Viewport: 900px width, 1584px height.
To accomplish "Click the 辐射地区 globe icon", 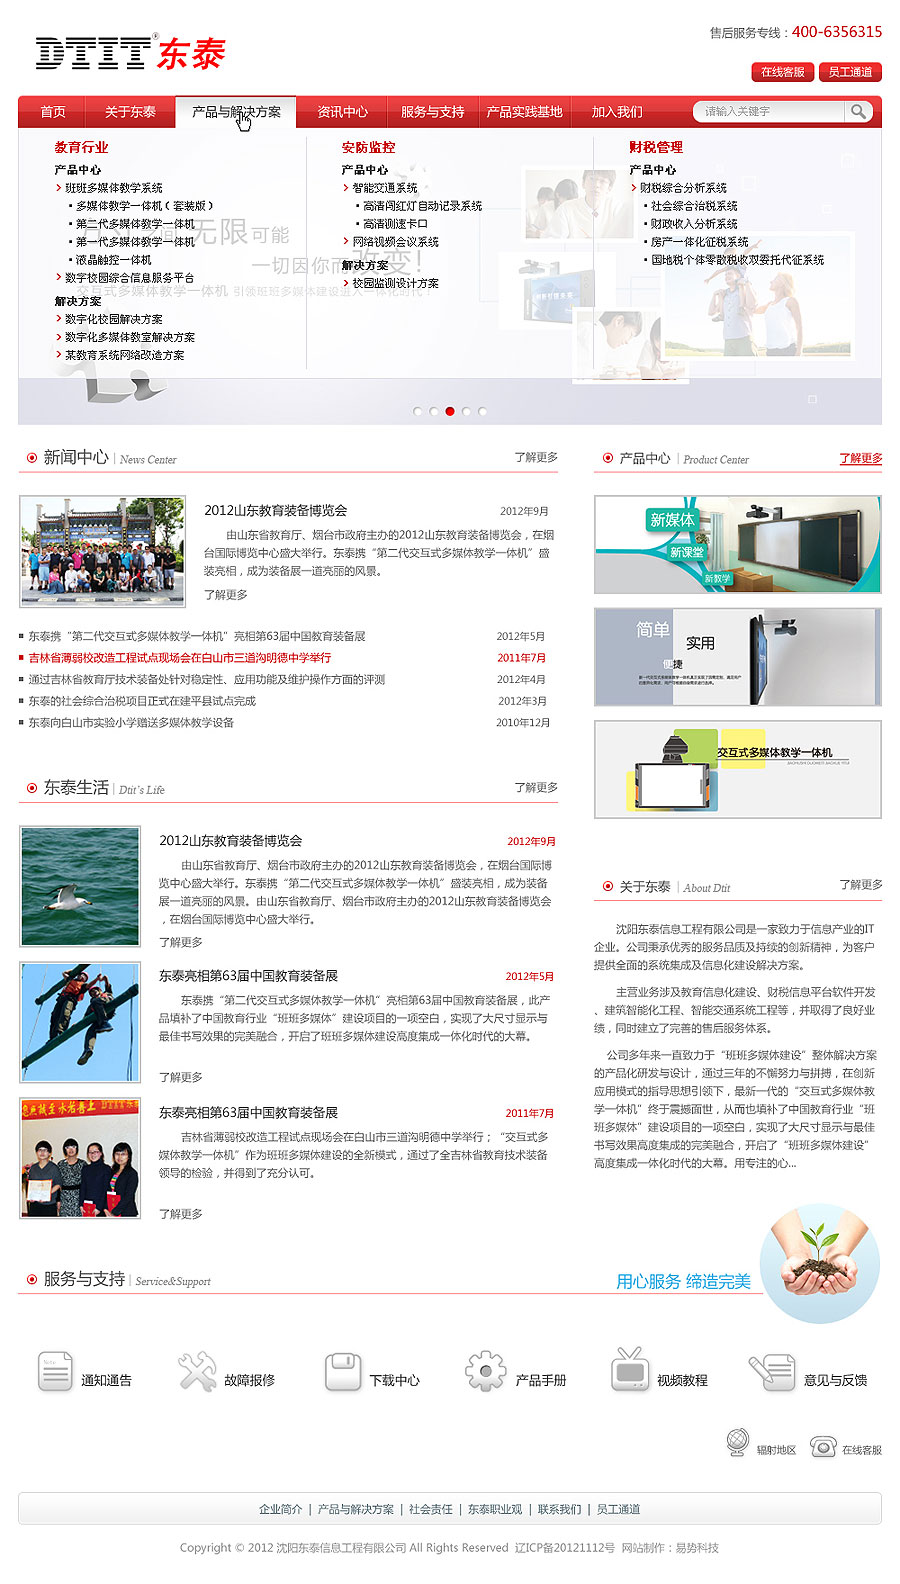I will (737, 1443).
